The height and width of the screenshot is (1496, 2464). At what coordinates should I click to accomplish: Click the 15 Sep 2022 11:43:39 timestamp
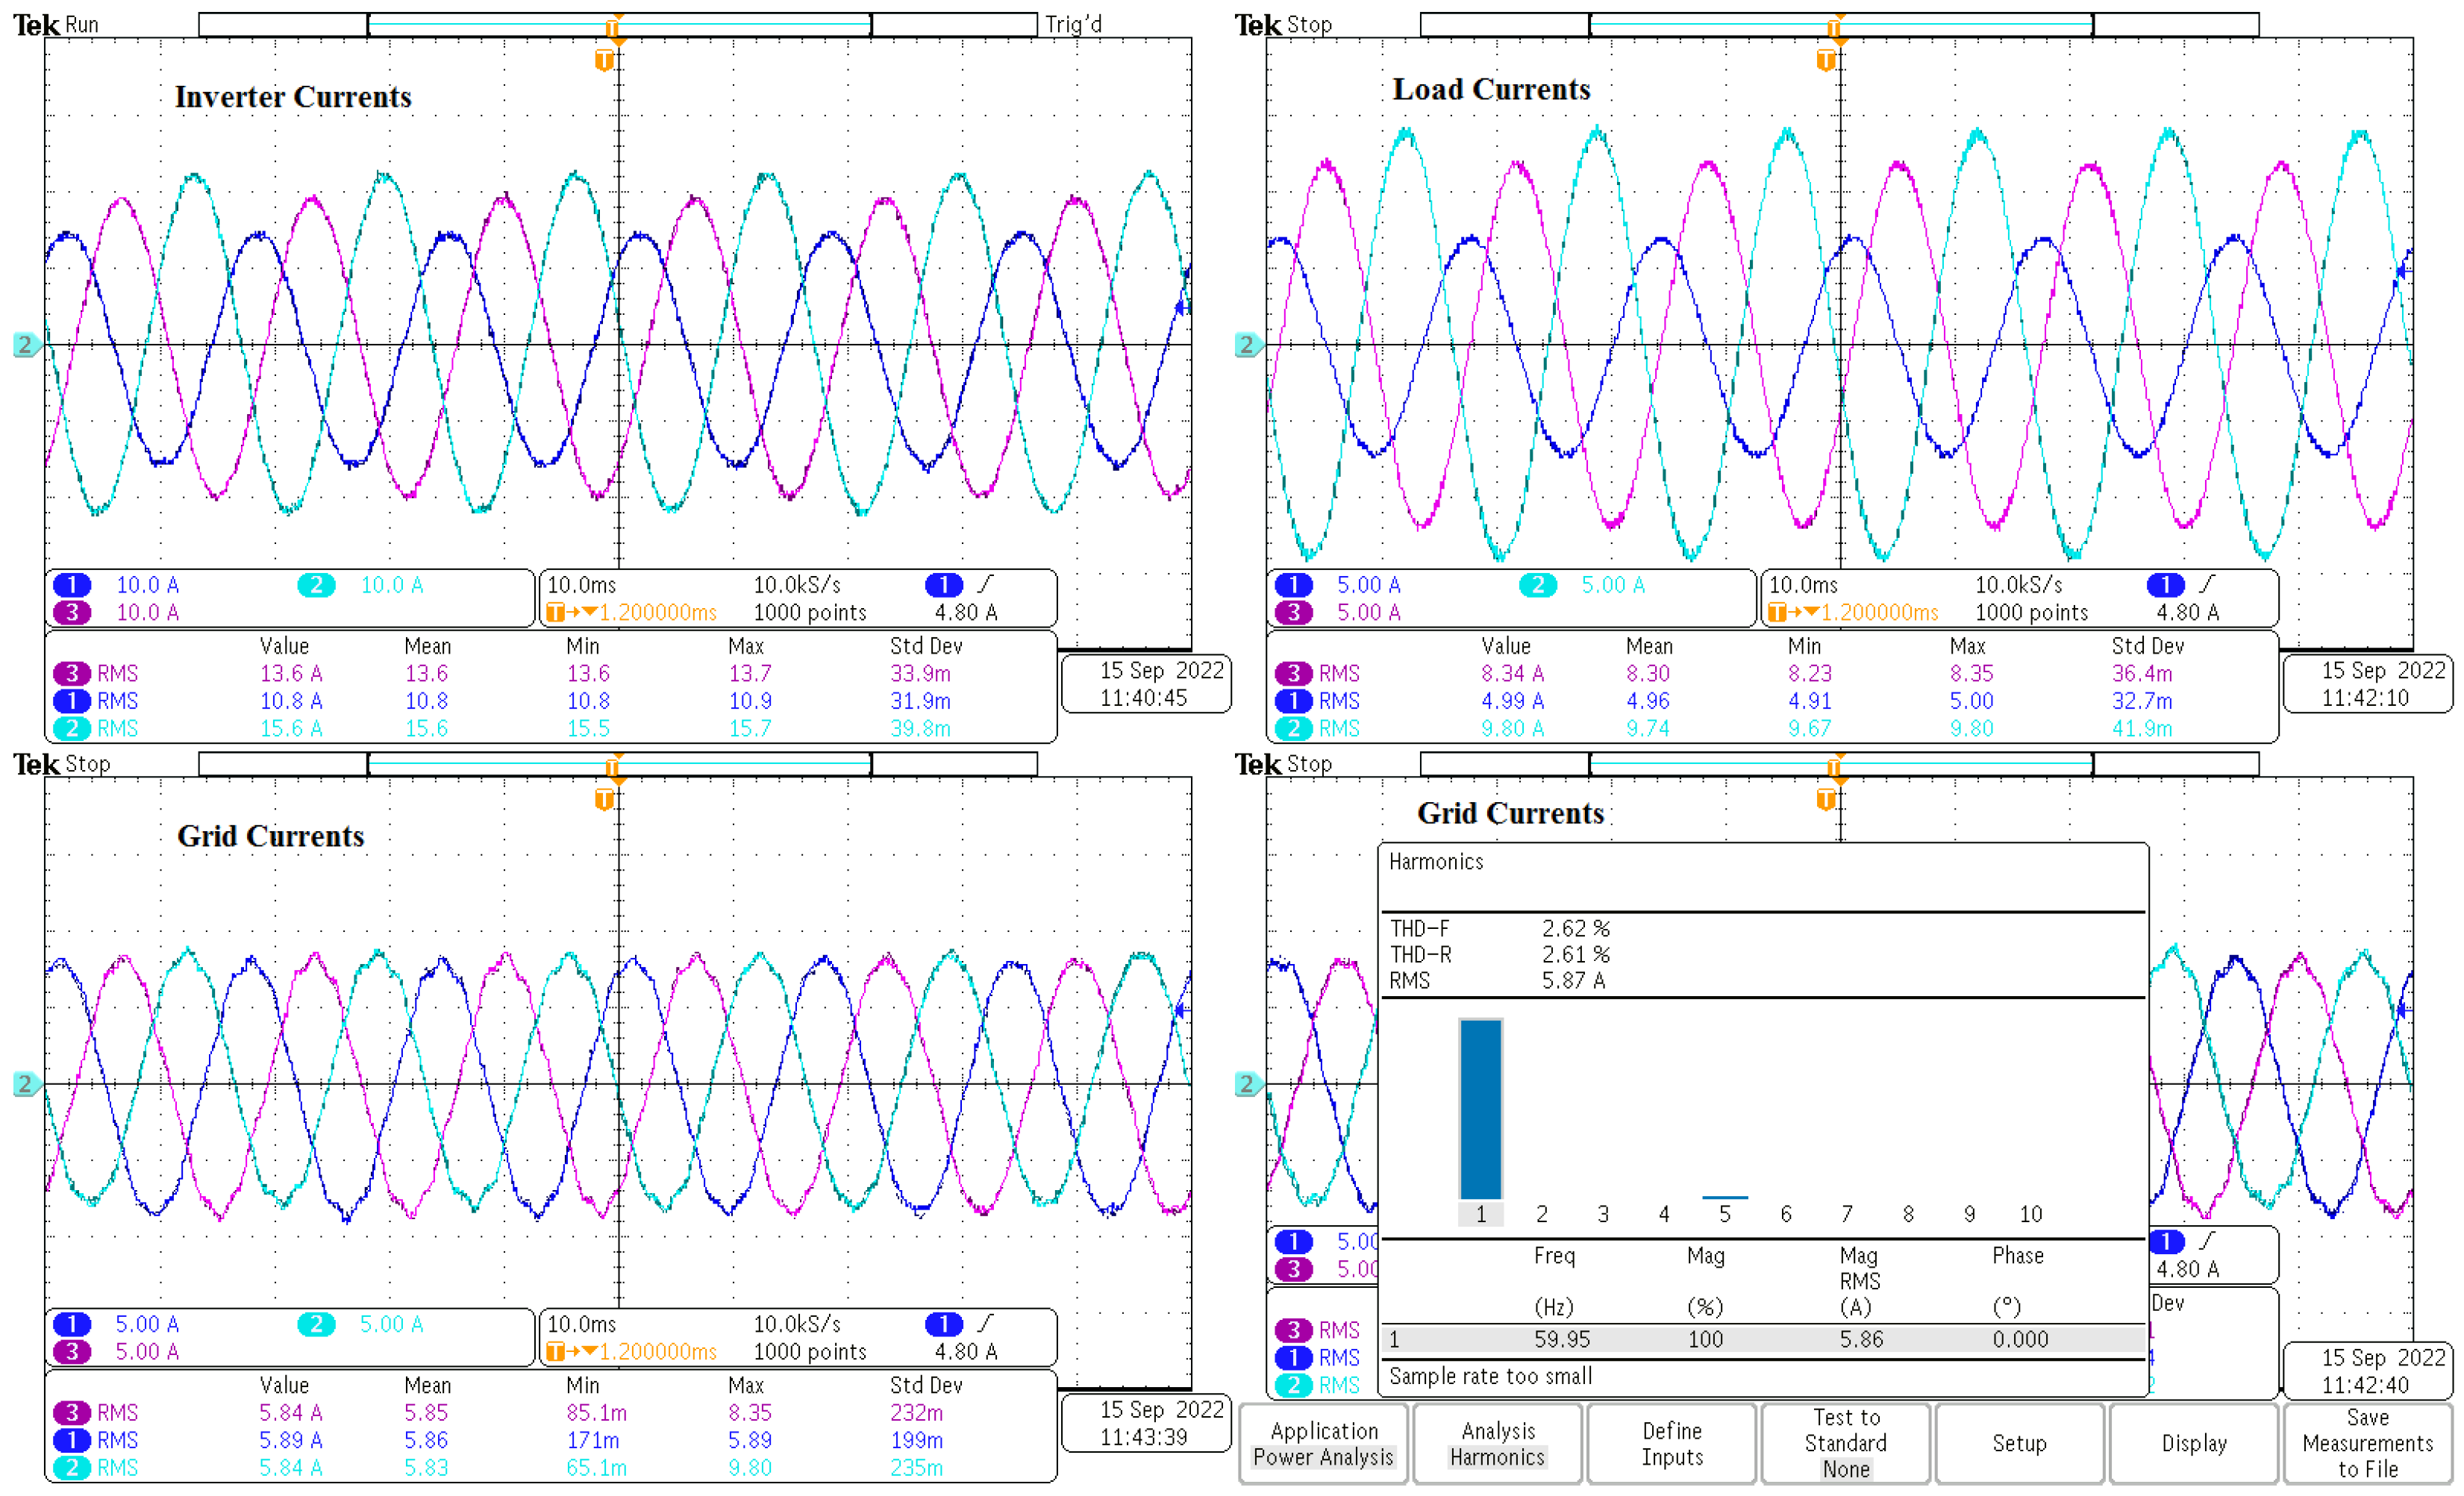click(x=1146, y=1423)
